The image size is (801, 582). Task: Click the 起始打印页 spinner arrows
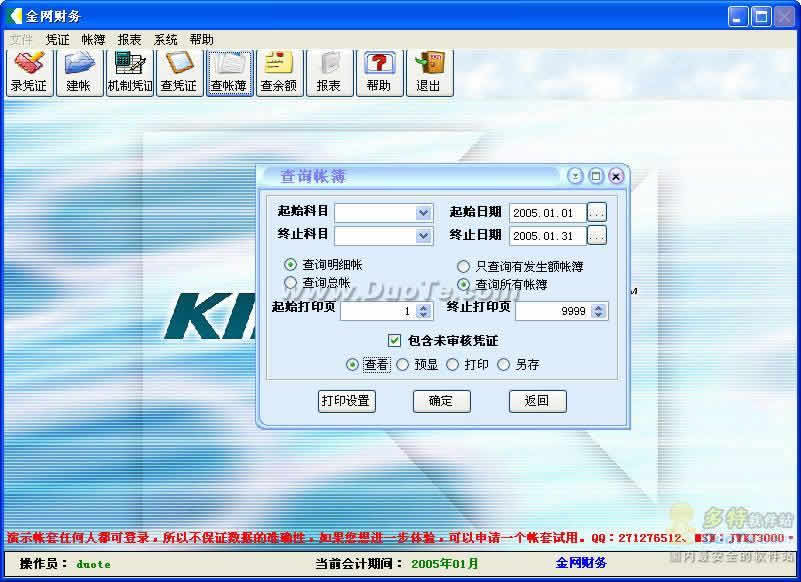tap(423, 311)
